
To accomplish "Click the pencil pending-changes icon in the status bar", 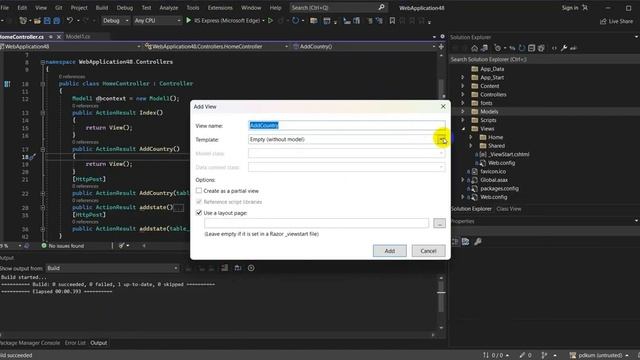I will pyautogui.click(x=522, y=355).
